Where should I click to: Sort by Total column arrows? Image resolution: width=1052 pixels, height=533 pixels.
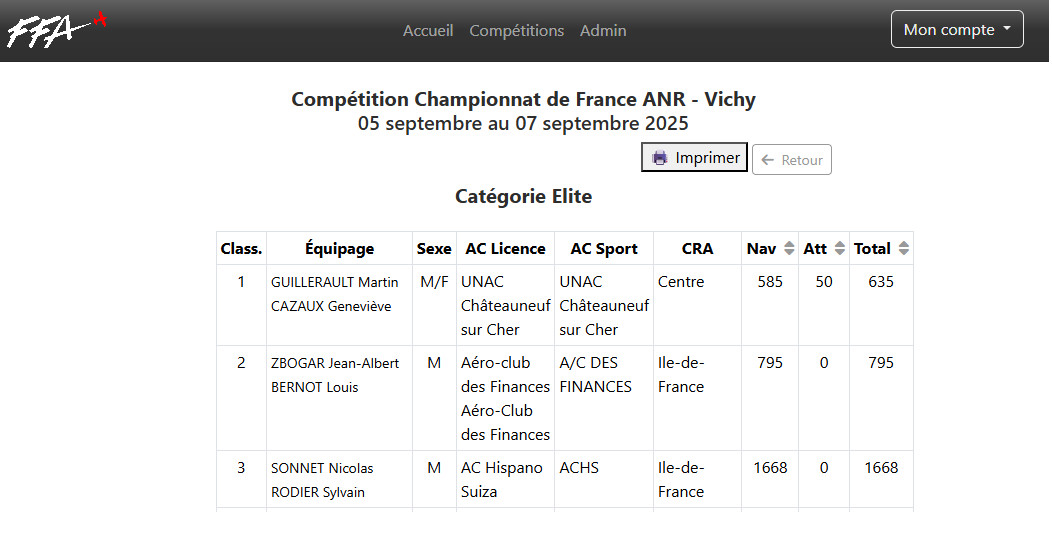(x=904, y=249)
